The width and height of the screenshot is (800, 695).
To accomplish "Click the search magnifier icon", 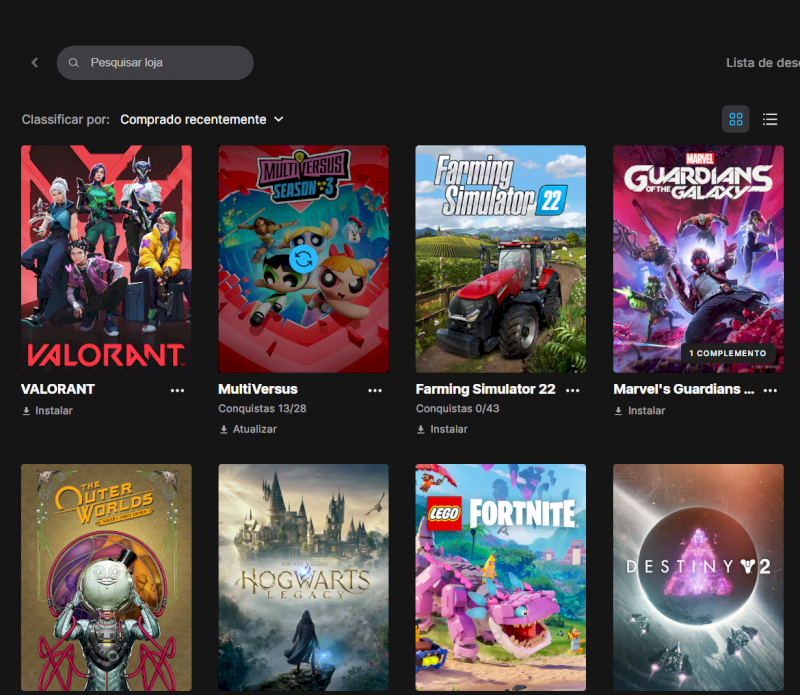I will point(73,63).
